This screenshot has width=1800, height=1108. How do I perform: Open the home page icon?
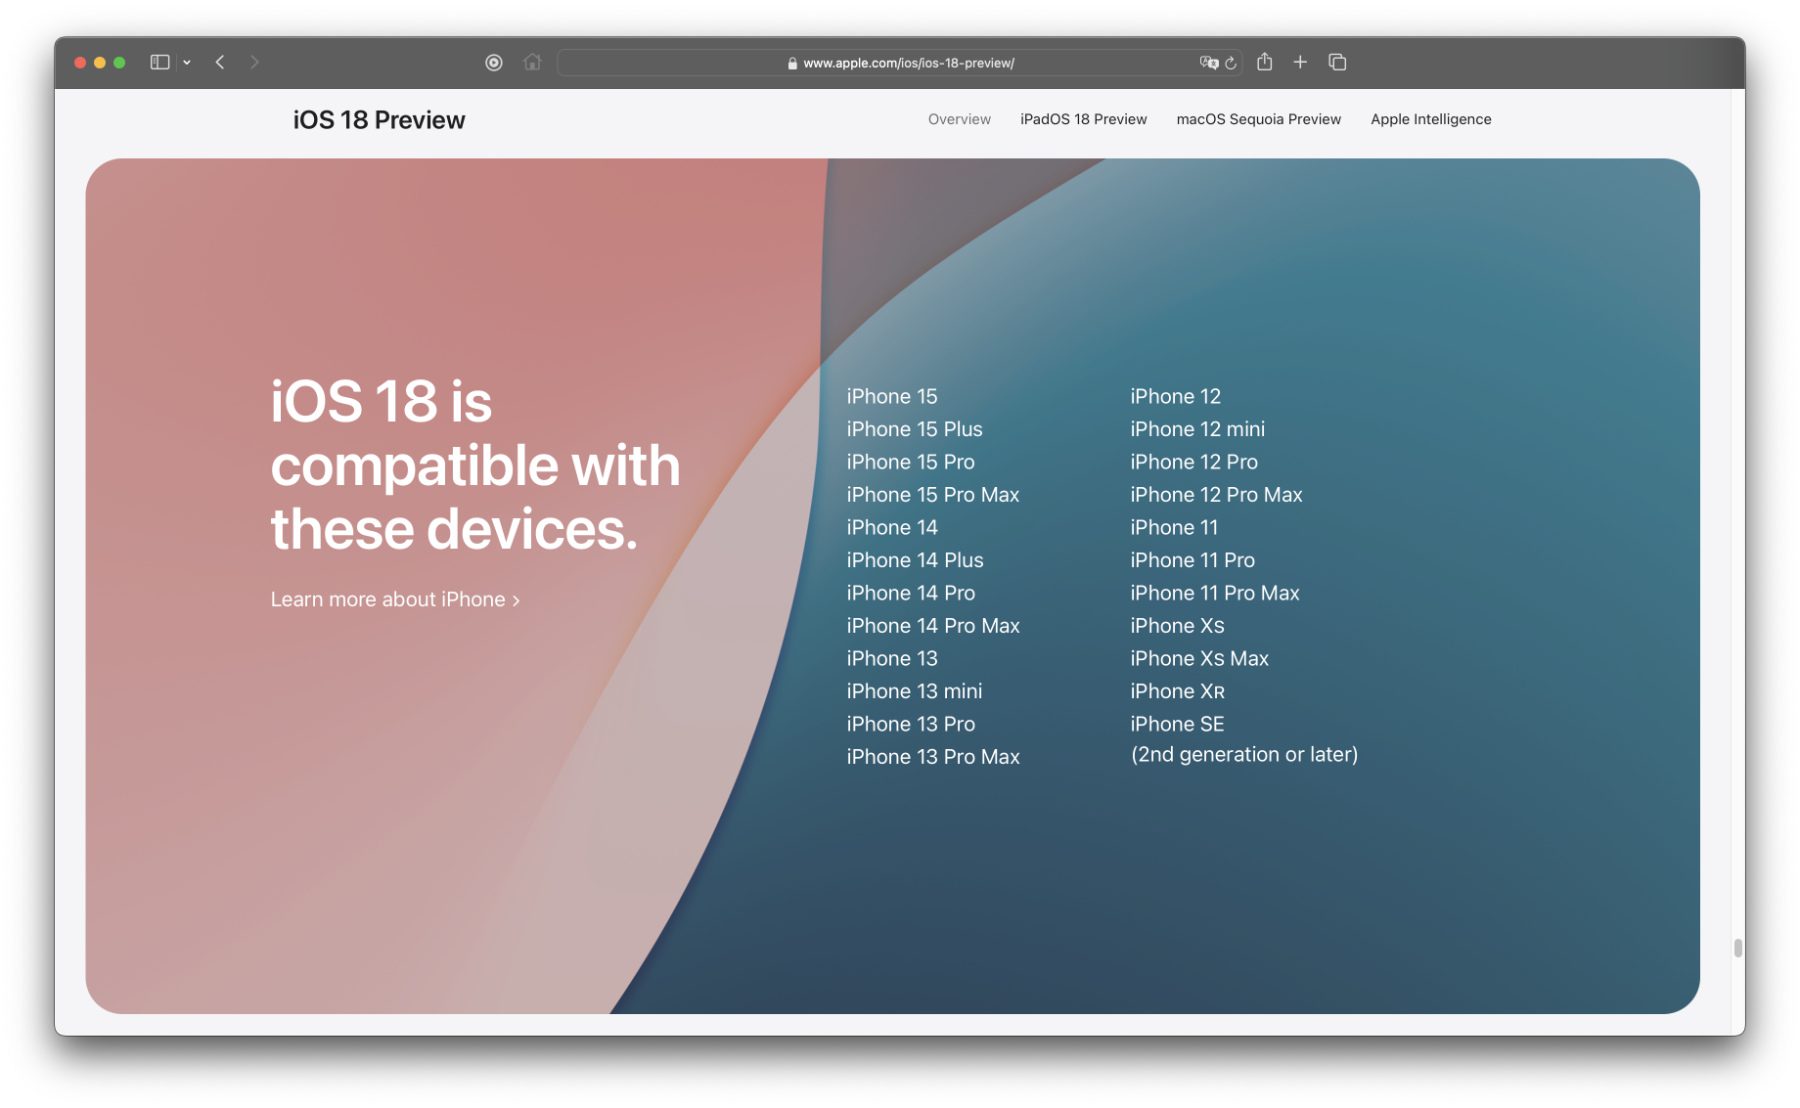click(532, 62)
